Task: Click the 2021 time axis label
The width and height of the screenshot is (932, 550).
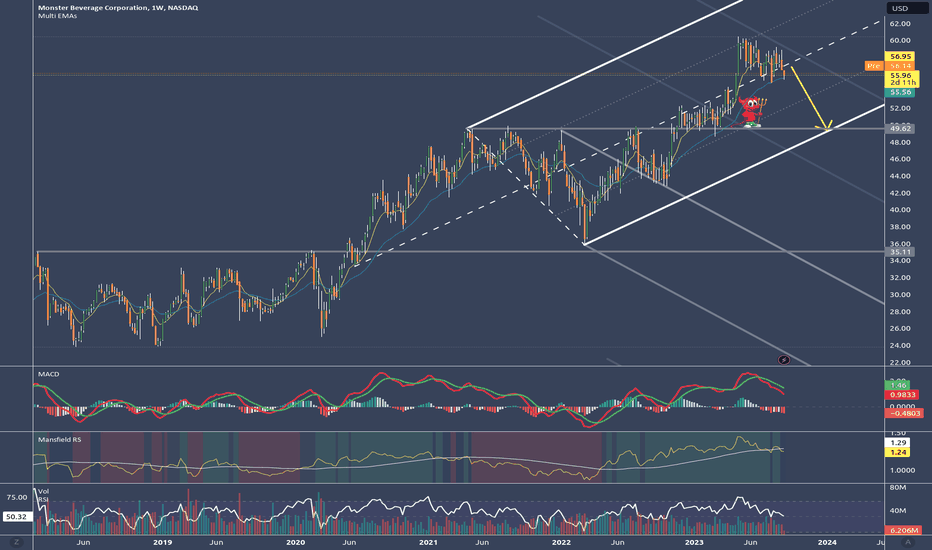Action: (428, 542)
